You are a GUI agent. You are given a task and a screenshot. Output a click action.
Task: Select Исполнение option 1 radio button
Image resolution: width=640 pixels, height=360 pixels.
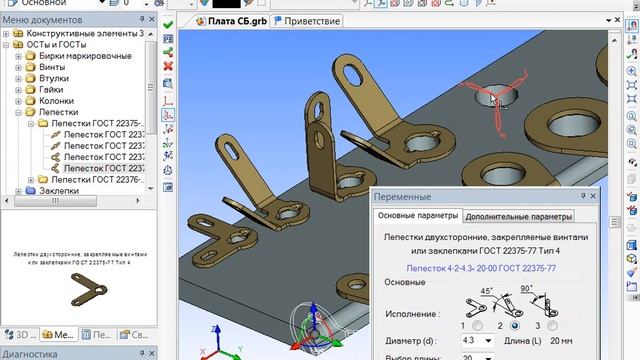click(477, 326)
